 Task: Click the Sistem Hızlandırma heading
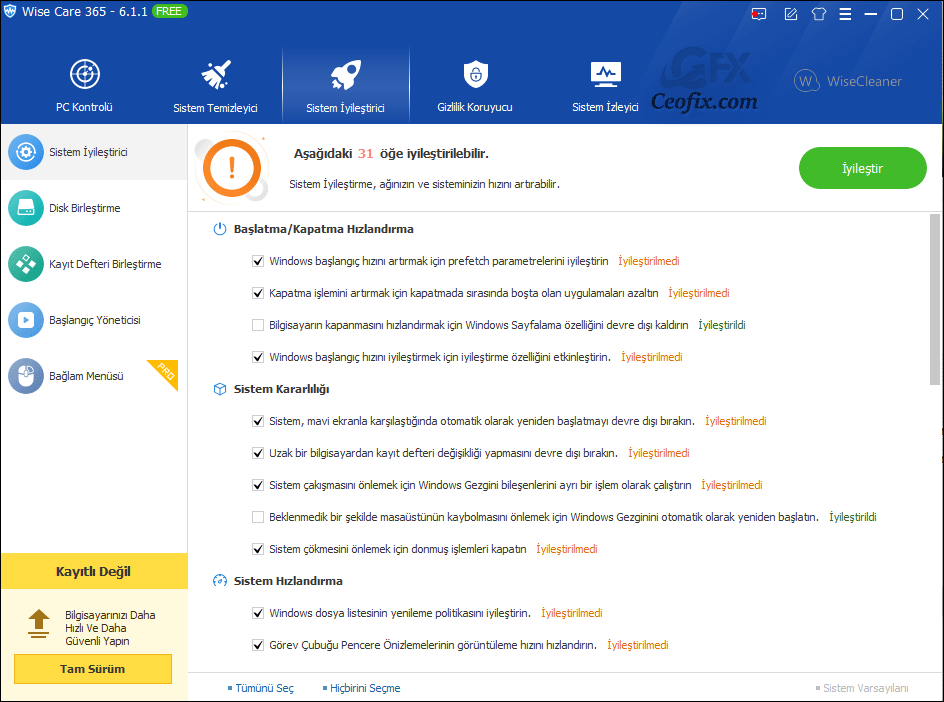coord(288,581)
